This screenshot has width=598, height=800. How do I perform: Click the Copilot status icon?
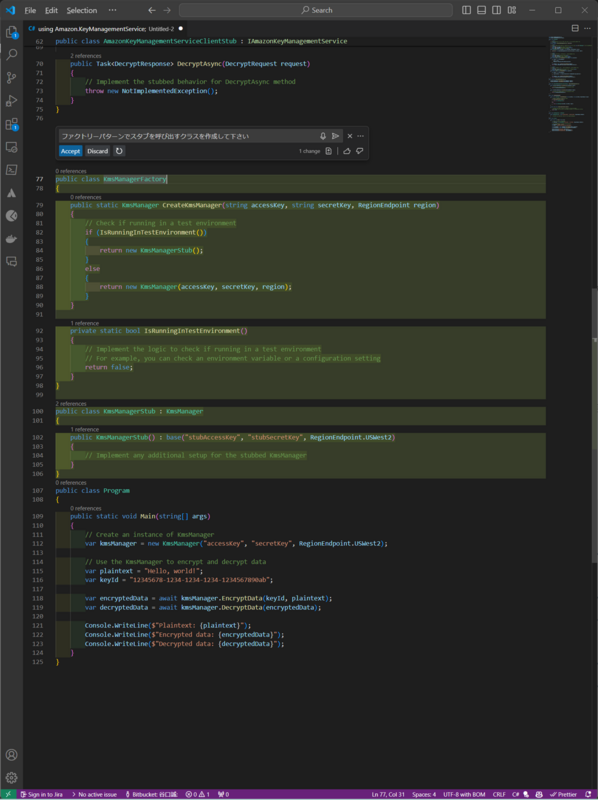coord(540,794)
